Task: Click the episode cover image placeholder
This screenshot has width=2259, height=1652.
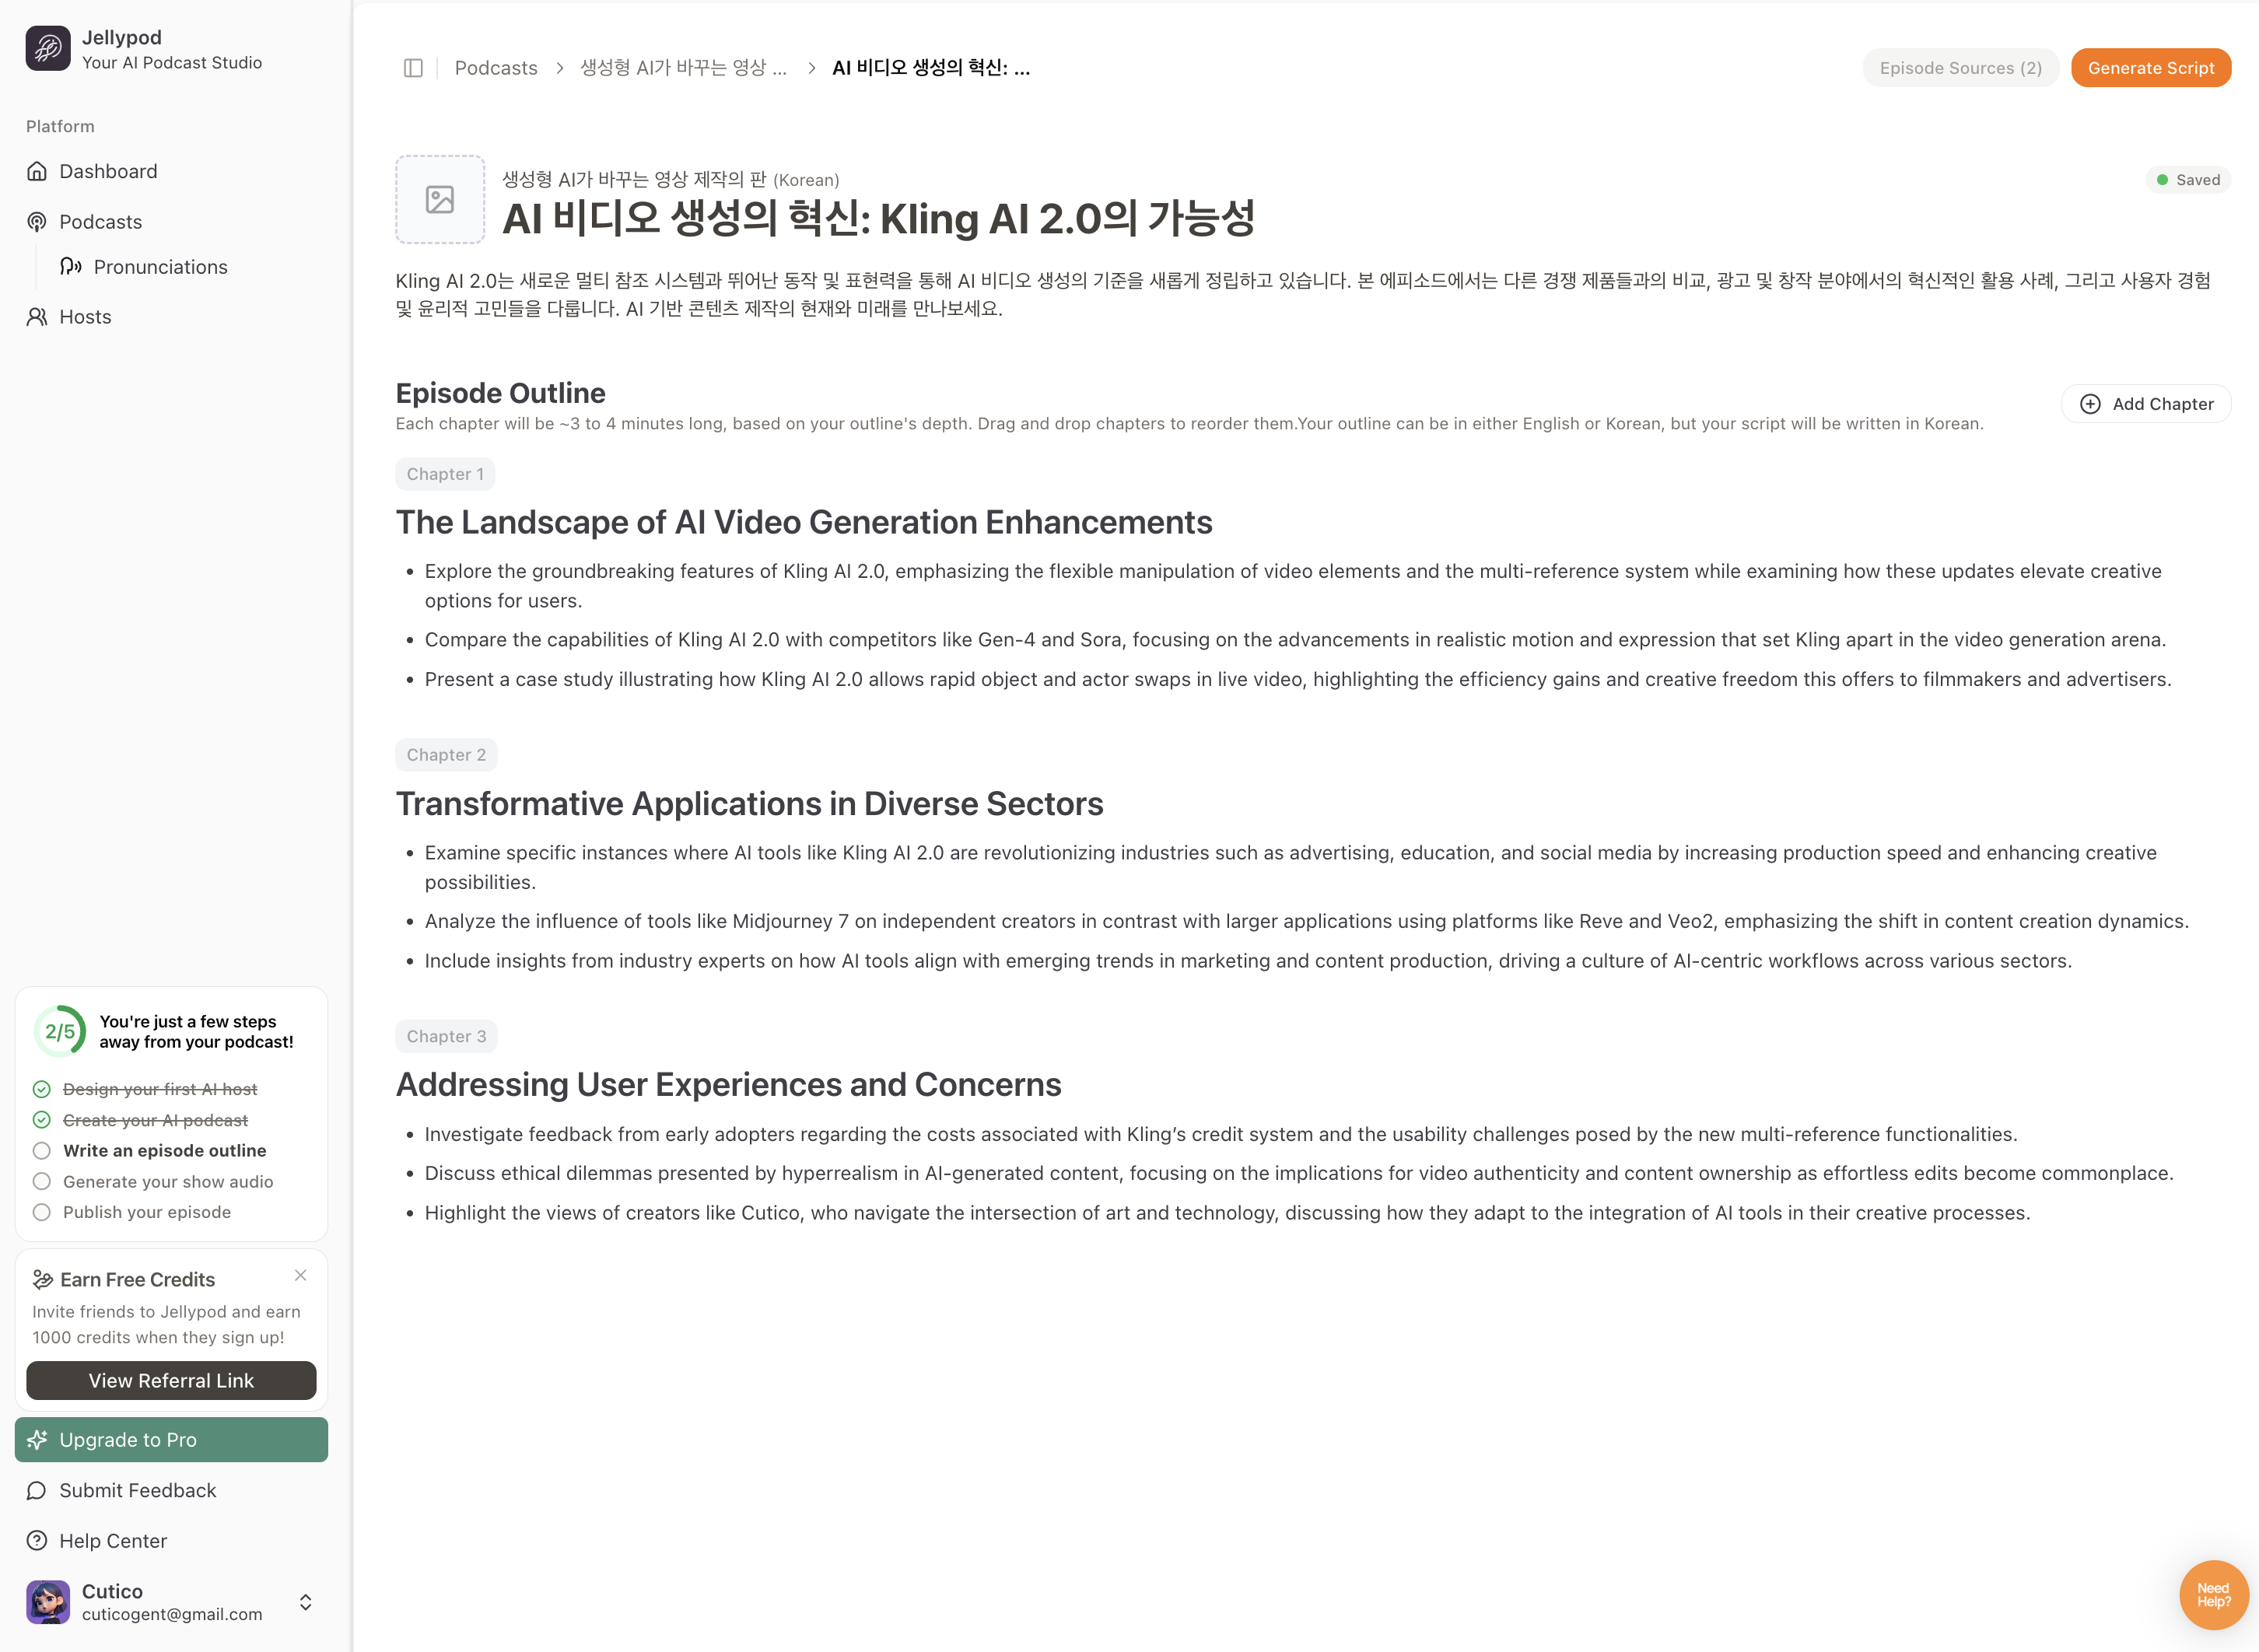Action: point(440,199)
